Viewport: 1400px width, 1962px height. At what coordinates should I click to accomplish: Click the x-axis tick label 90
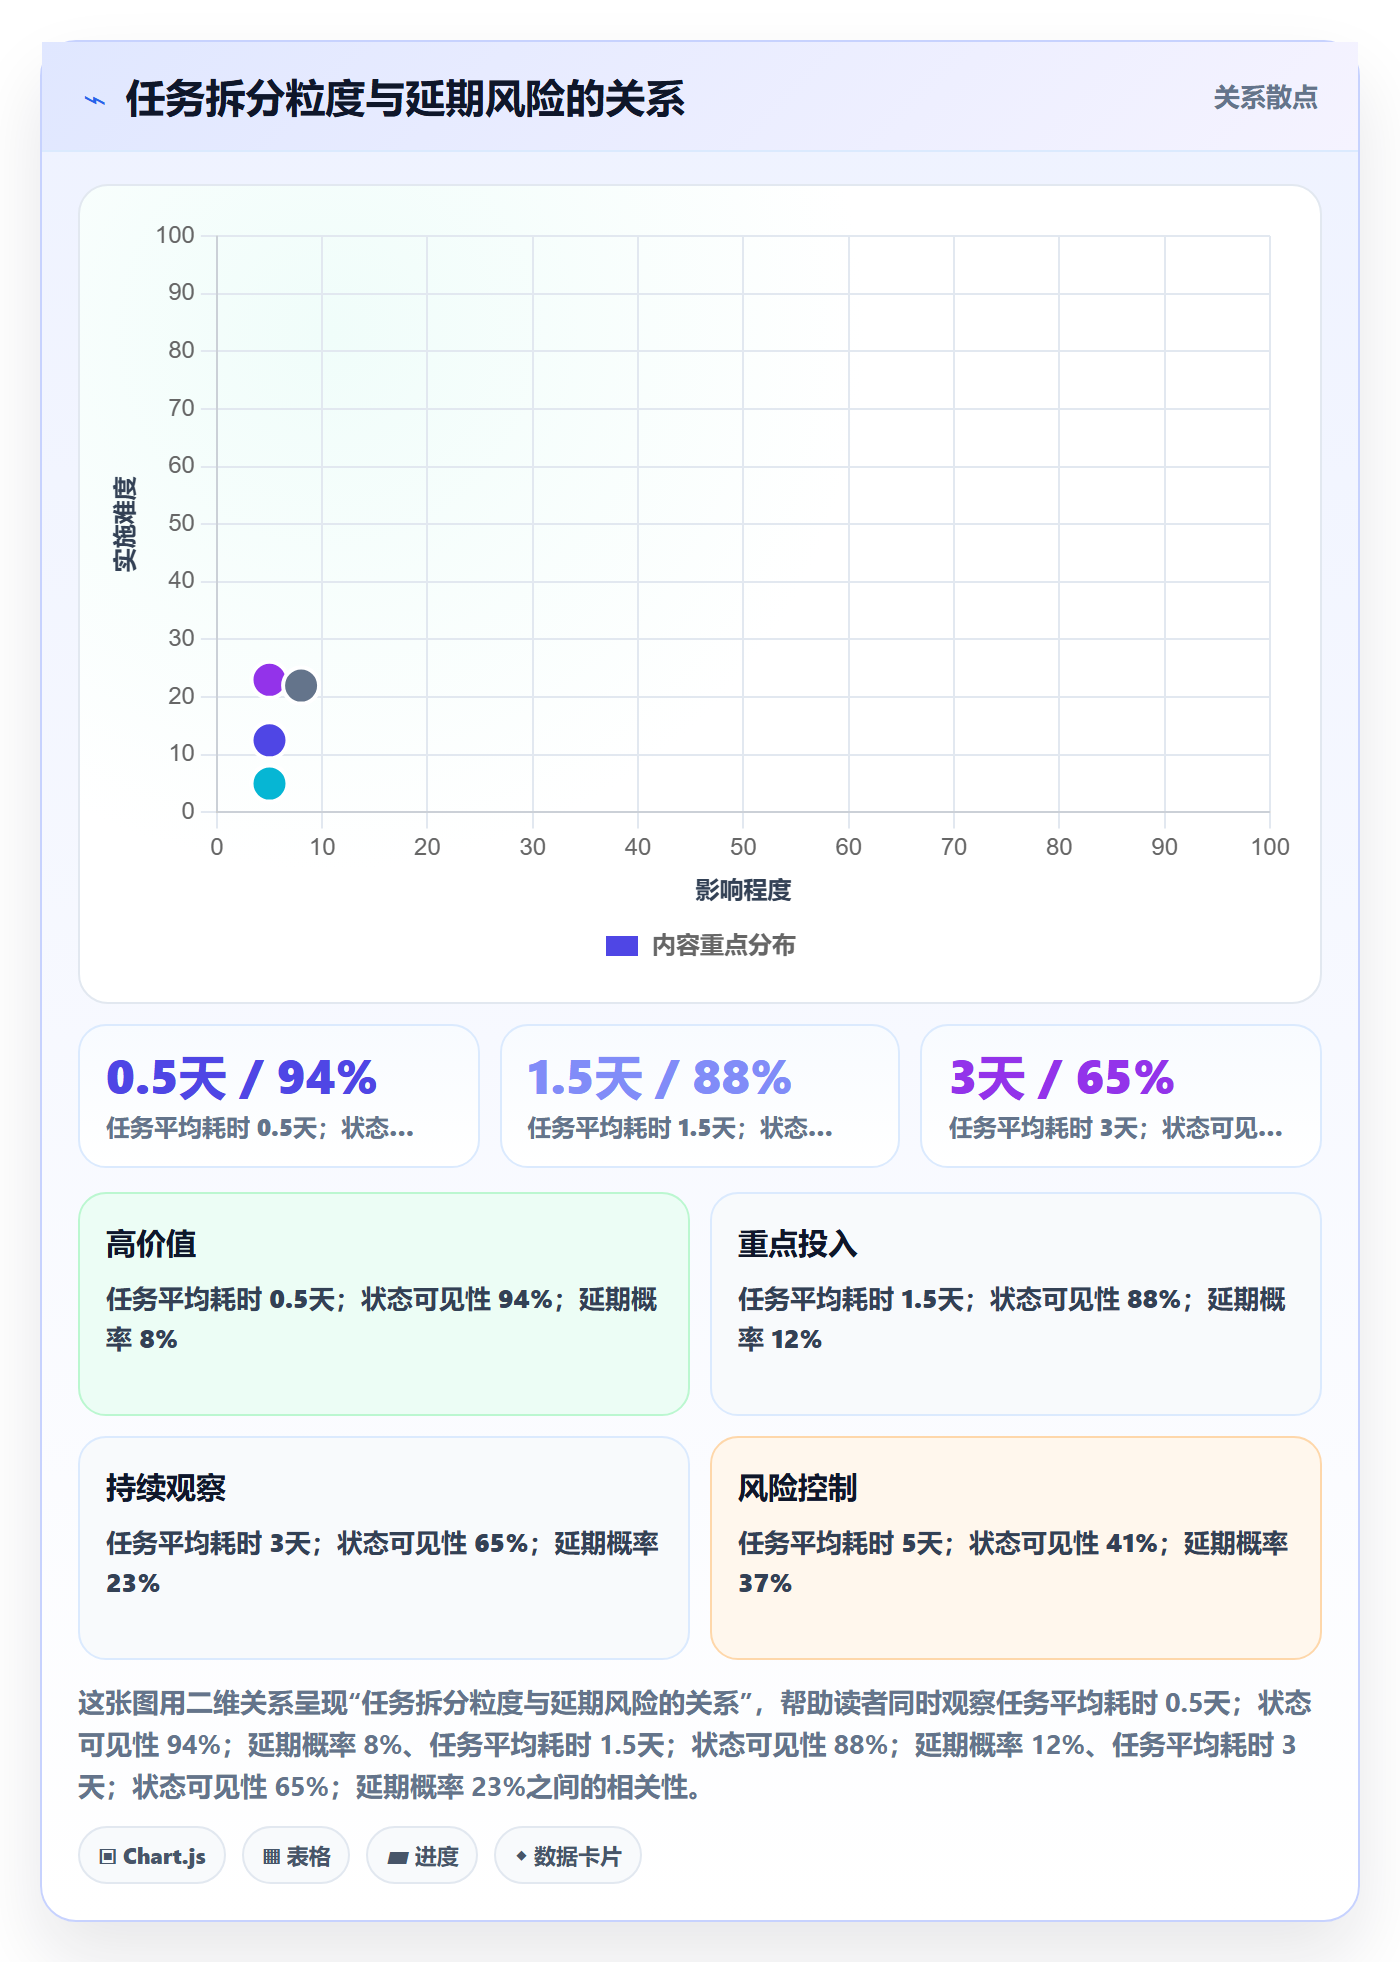(1164, 847)
